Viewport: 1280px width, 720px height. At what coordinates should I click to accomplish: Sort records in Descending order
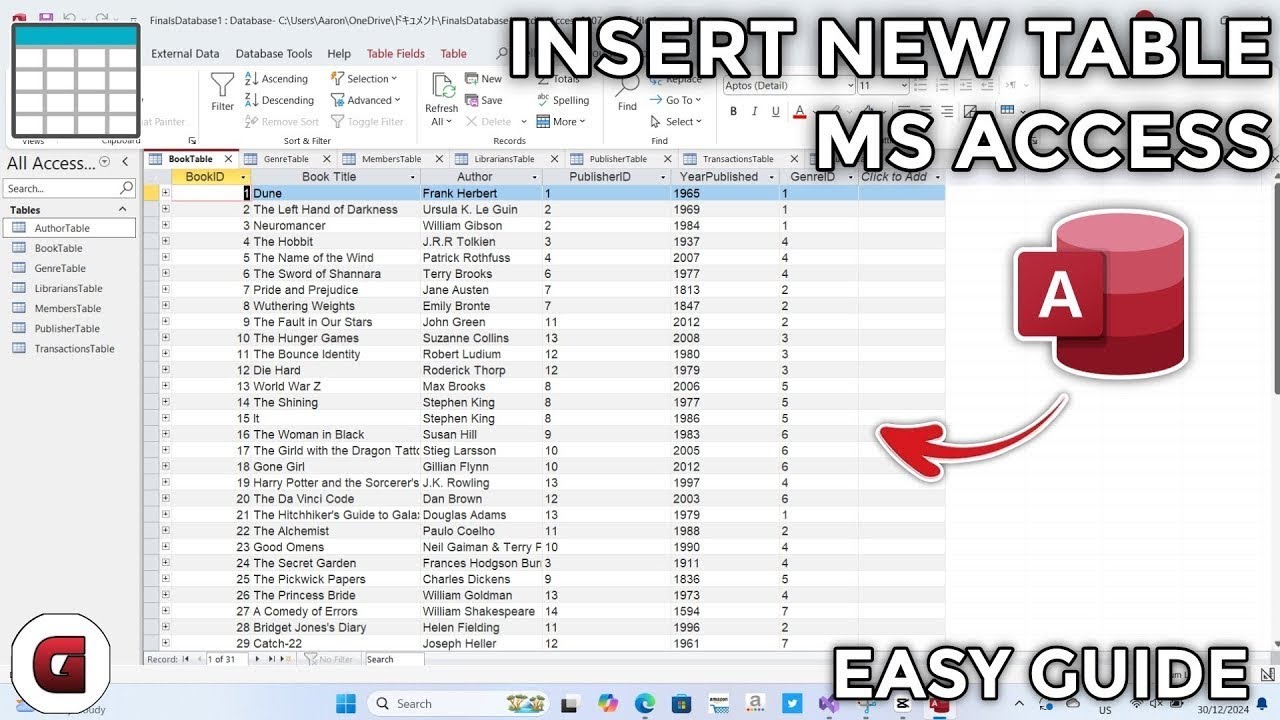click(280, 100)
